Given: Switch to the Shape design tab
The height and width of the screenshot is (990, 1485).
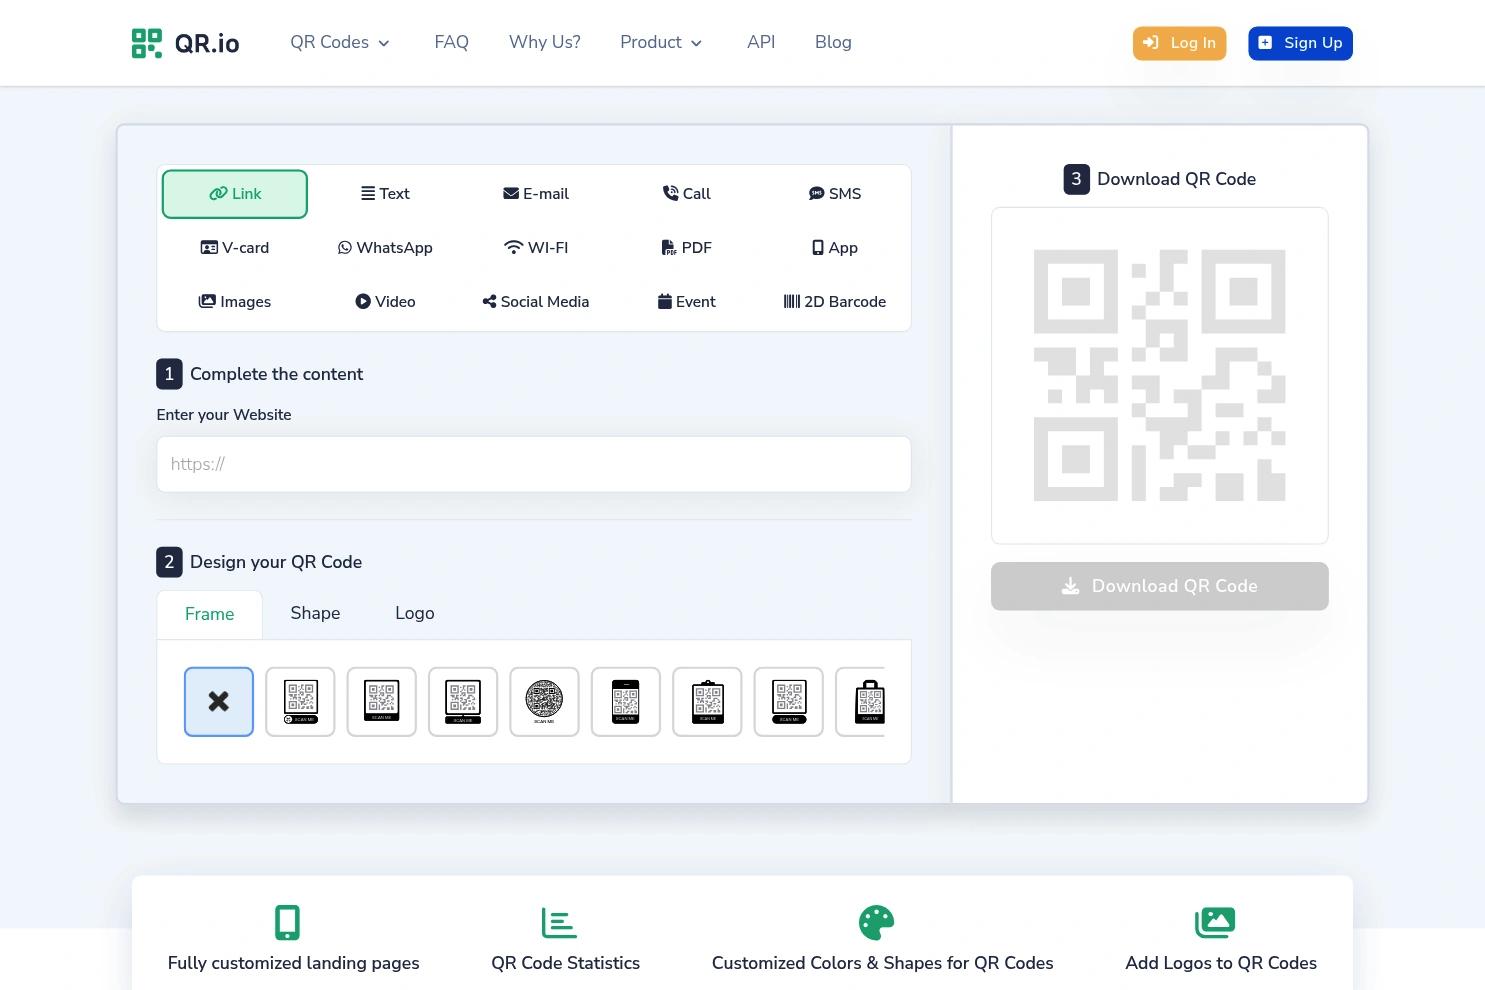Looking at the screenshot, I should tap(315, 614).
